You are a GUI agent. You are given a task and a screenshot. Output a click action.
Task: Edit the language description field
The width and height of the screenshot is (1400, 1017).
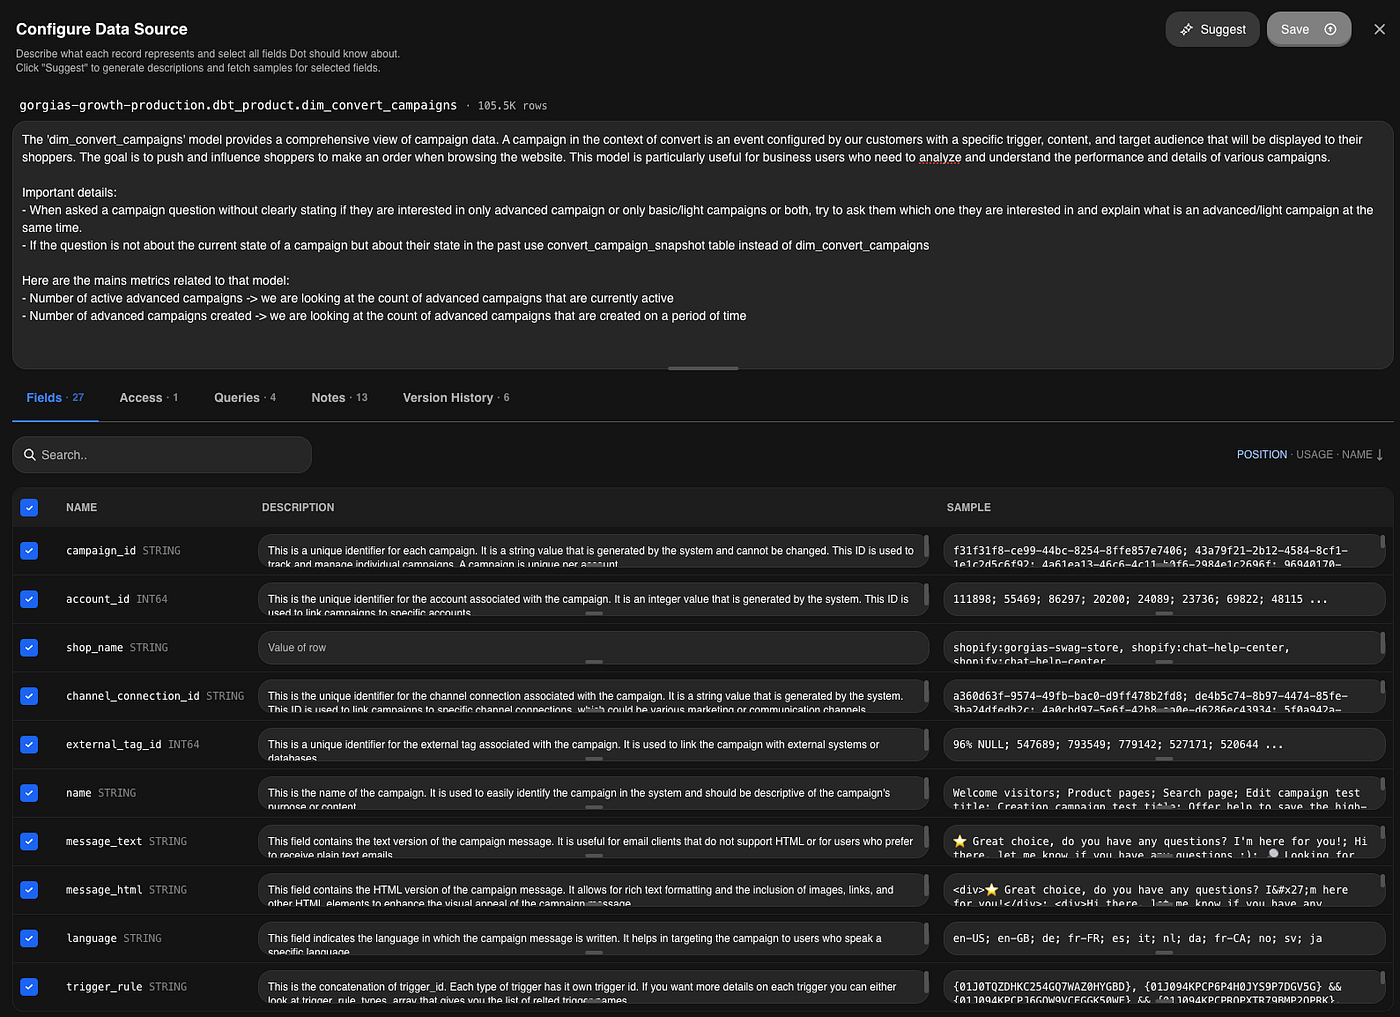pos(593,939)
